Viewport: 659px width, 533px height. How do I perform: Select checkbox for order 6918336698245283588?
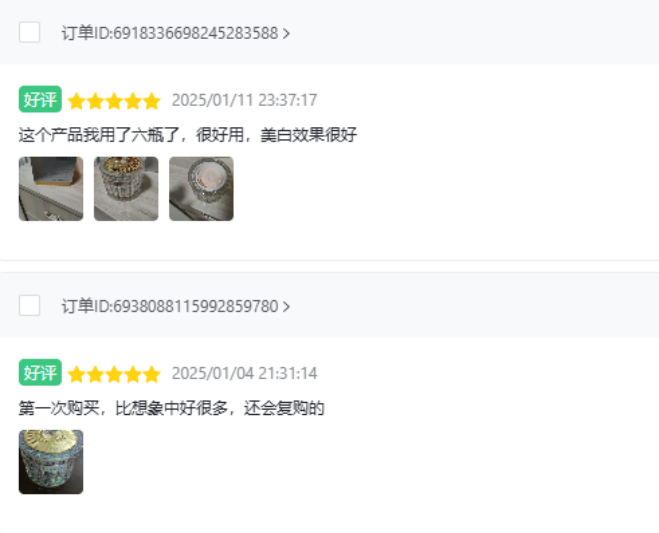(x=29, y=32)
